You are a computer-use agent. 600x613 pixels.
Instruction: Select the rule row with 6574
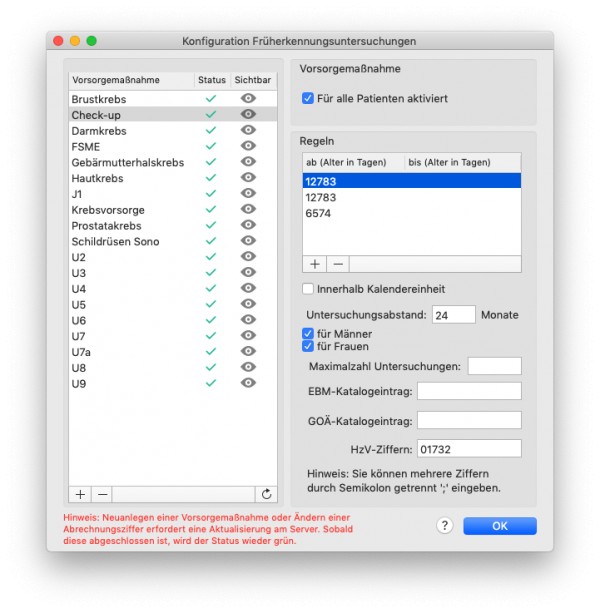[x=412, y=213]
